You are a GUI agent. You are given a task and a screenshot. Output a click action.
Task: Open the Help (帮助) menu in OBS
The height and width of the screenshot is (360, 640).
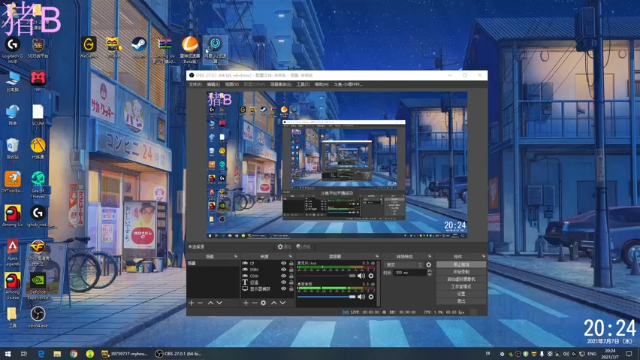click(321, 84)
